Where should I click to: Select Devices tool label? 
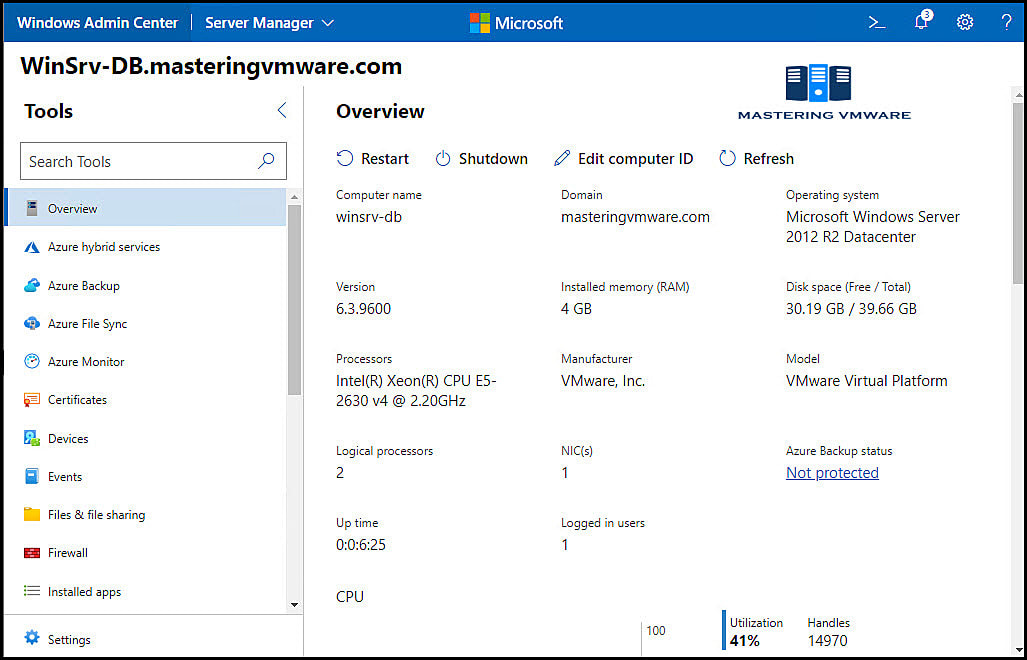tap(67, 439)
